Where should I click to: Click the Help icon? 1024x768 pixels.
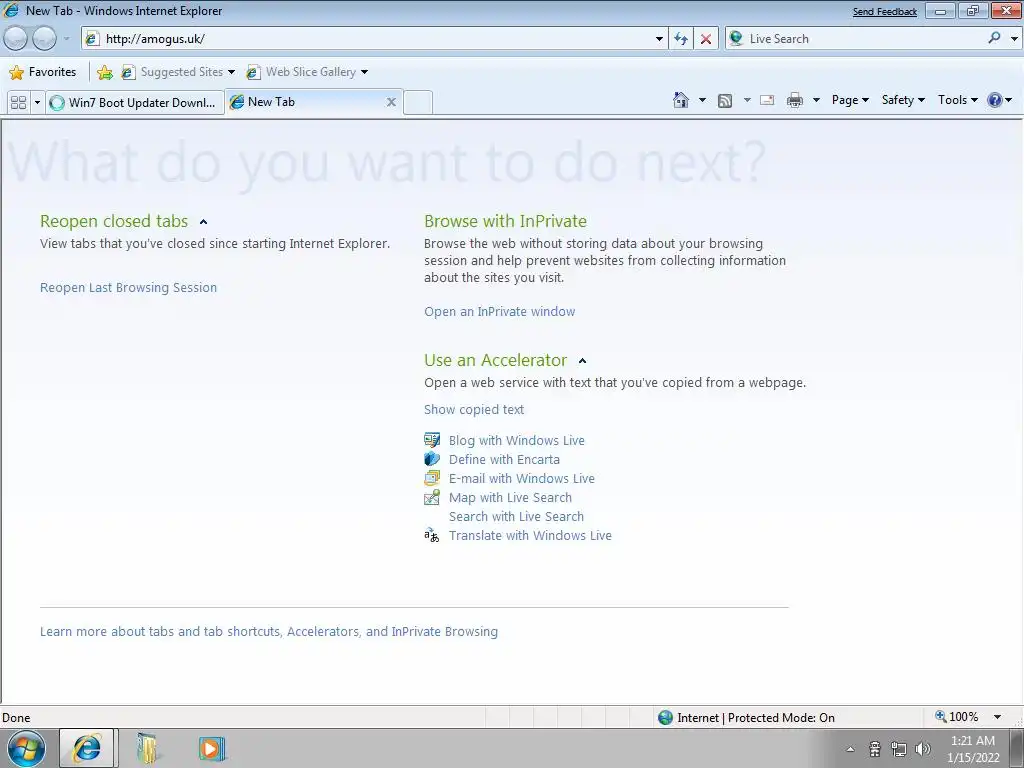pyautogui.click(x=995, y=100)
